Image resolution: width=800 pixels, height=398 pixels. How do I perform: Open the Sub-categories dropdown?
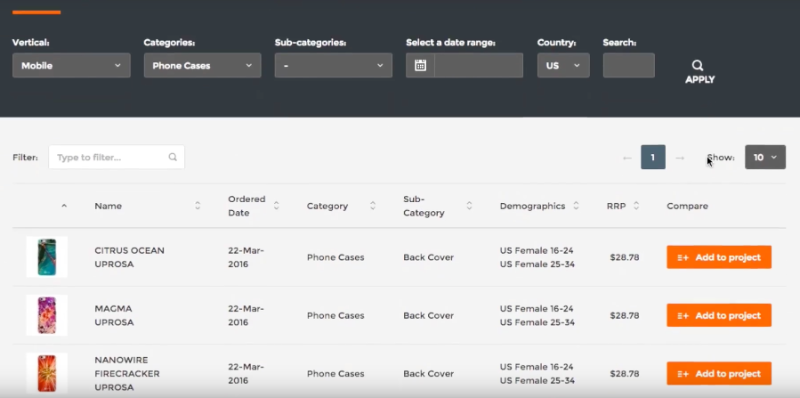coord(334,65)
